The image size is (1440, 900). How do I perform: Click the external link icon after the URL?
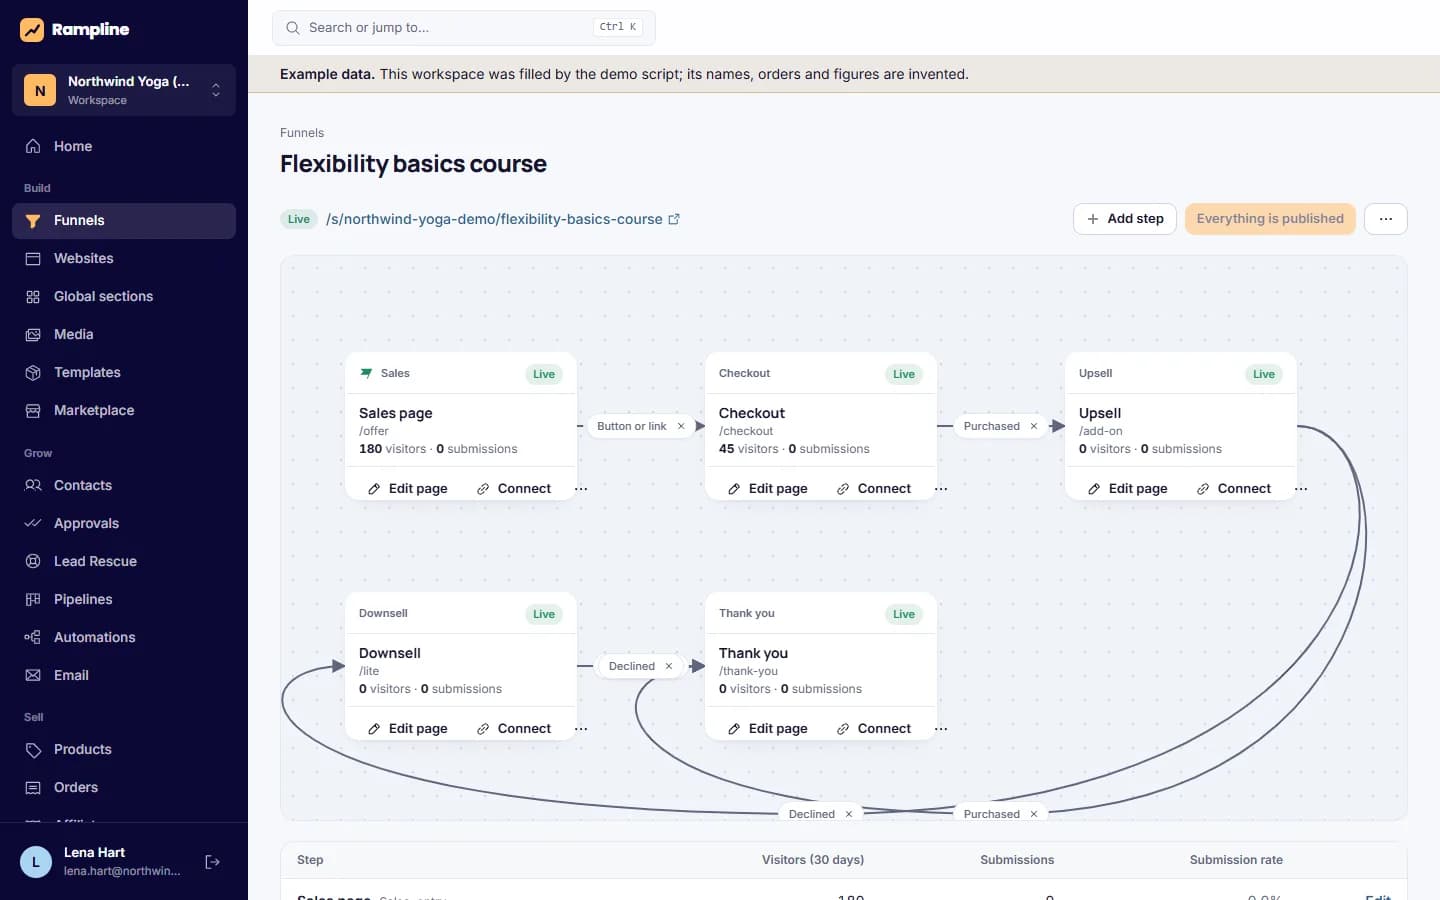(674, 219)
